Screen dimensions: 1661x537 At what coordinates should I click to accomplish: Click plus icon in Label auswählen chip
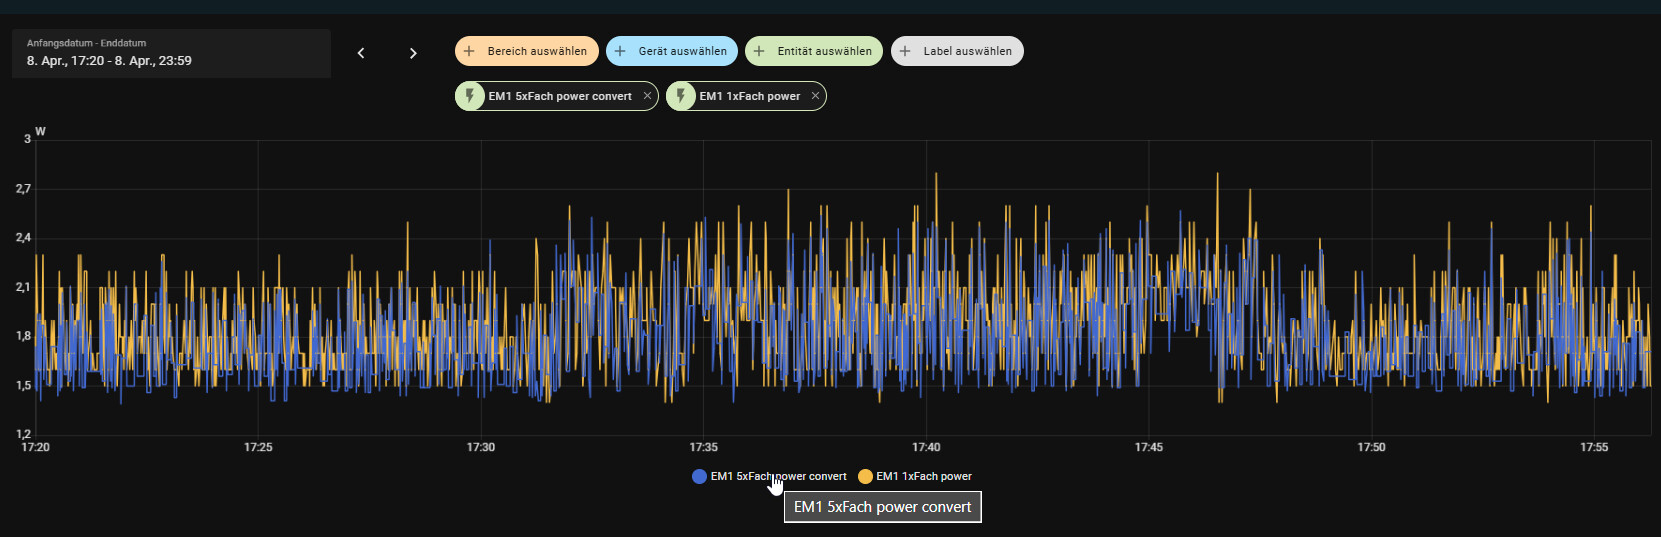click(x=905, y=51)
